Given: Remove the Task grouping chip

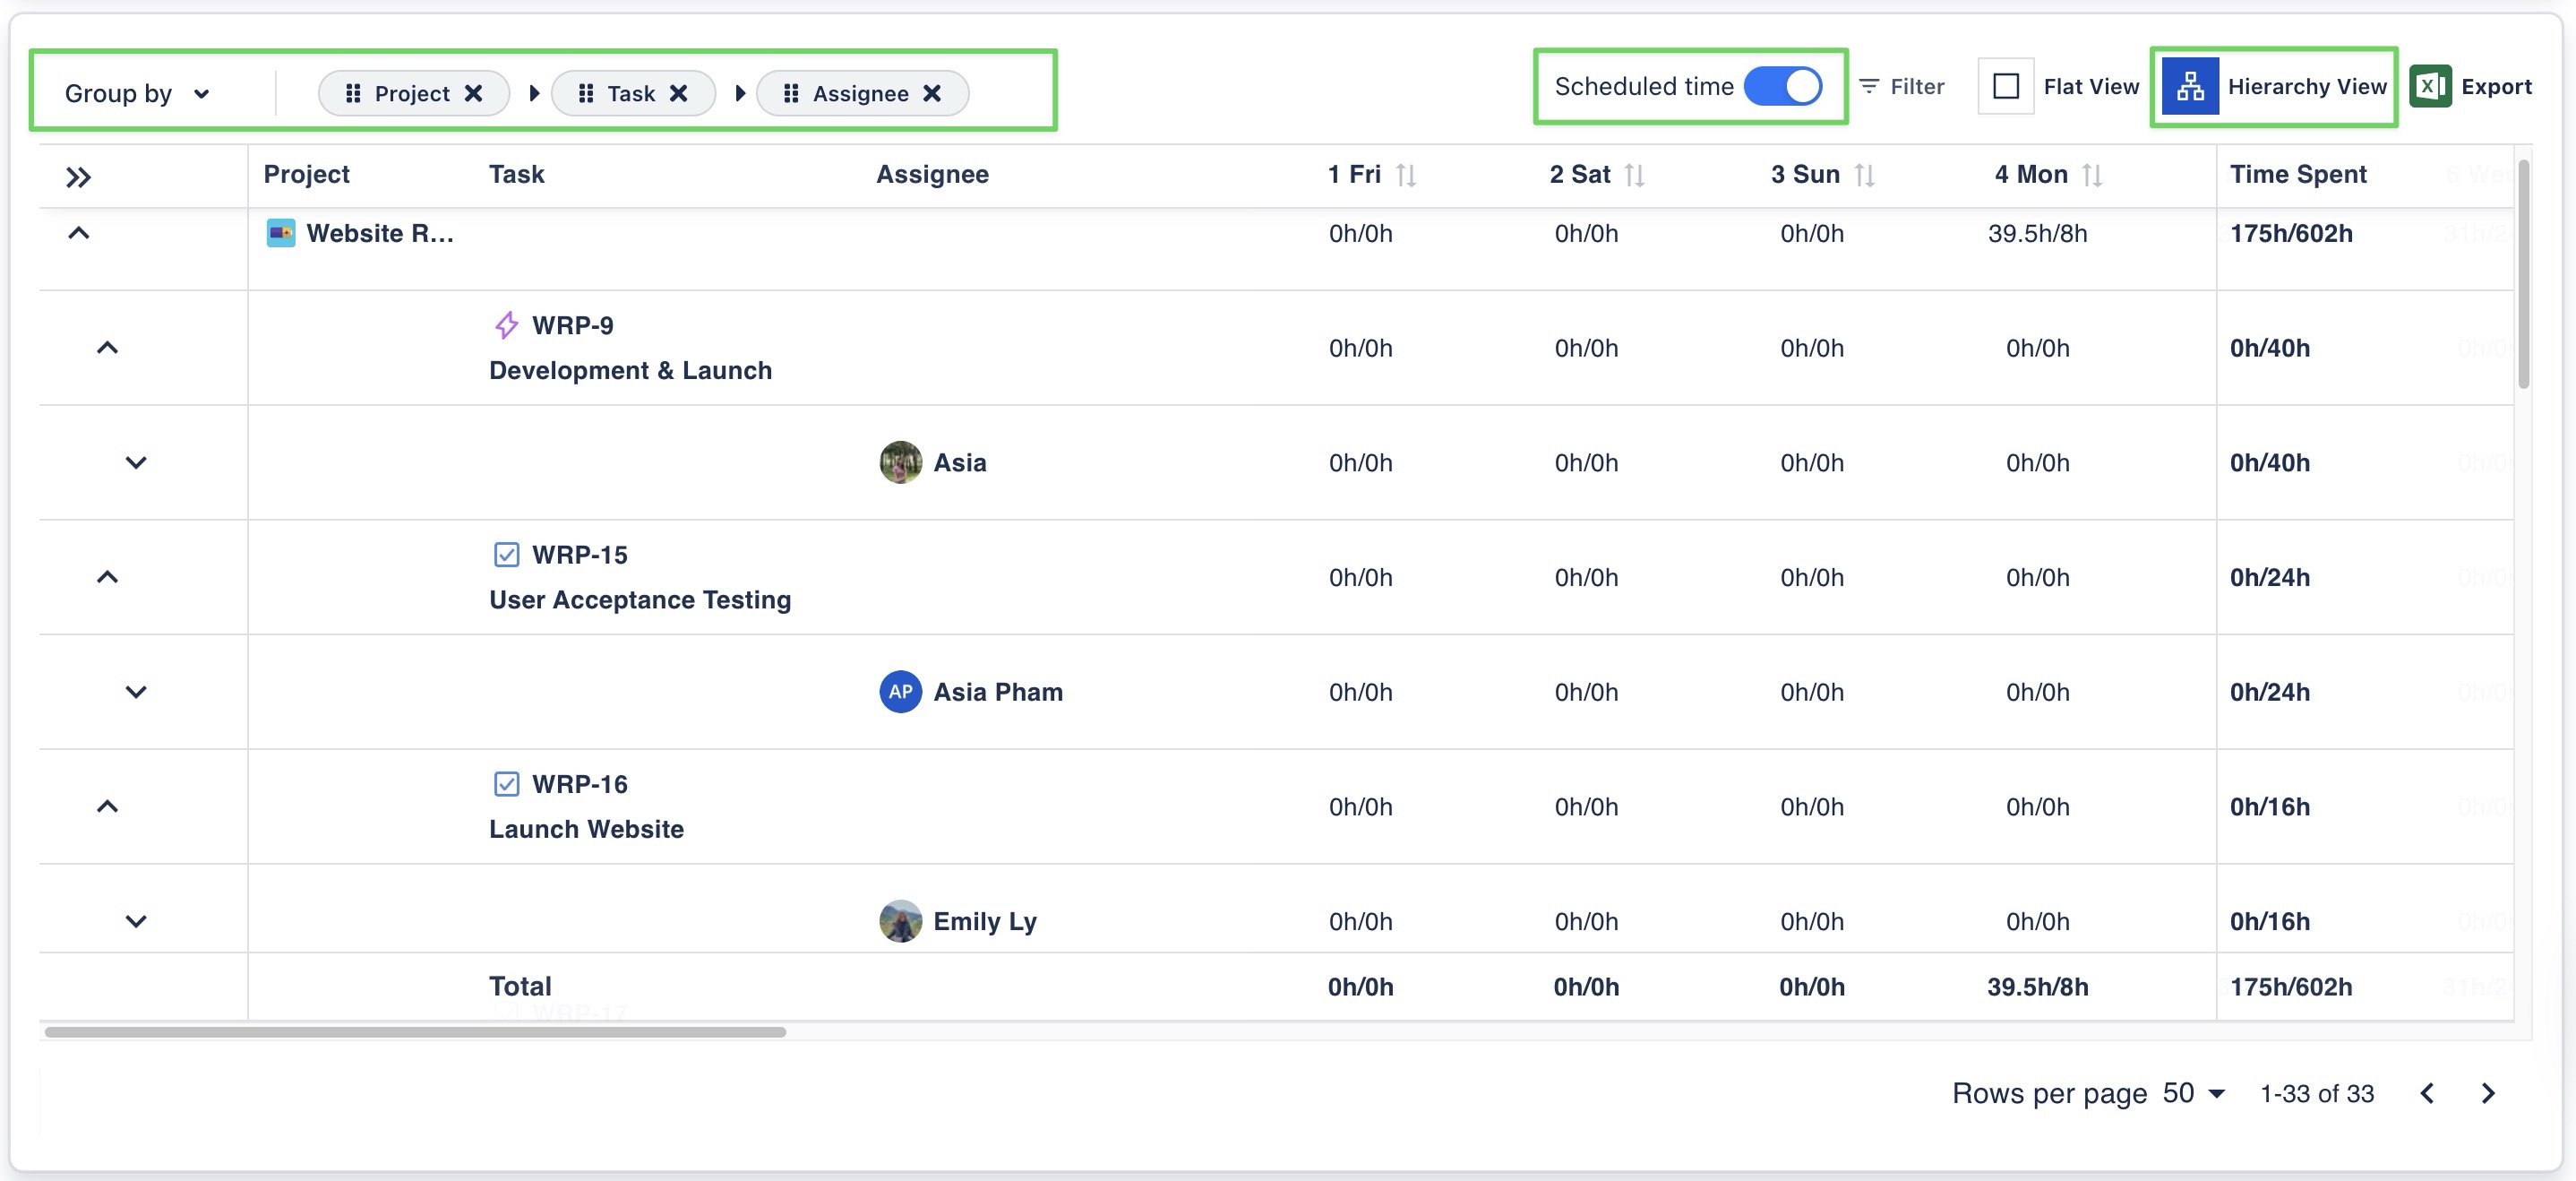Looking at the screenshot, I should point(679,93).
